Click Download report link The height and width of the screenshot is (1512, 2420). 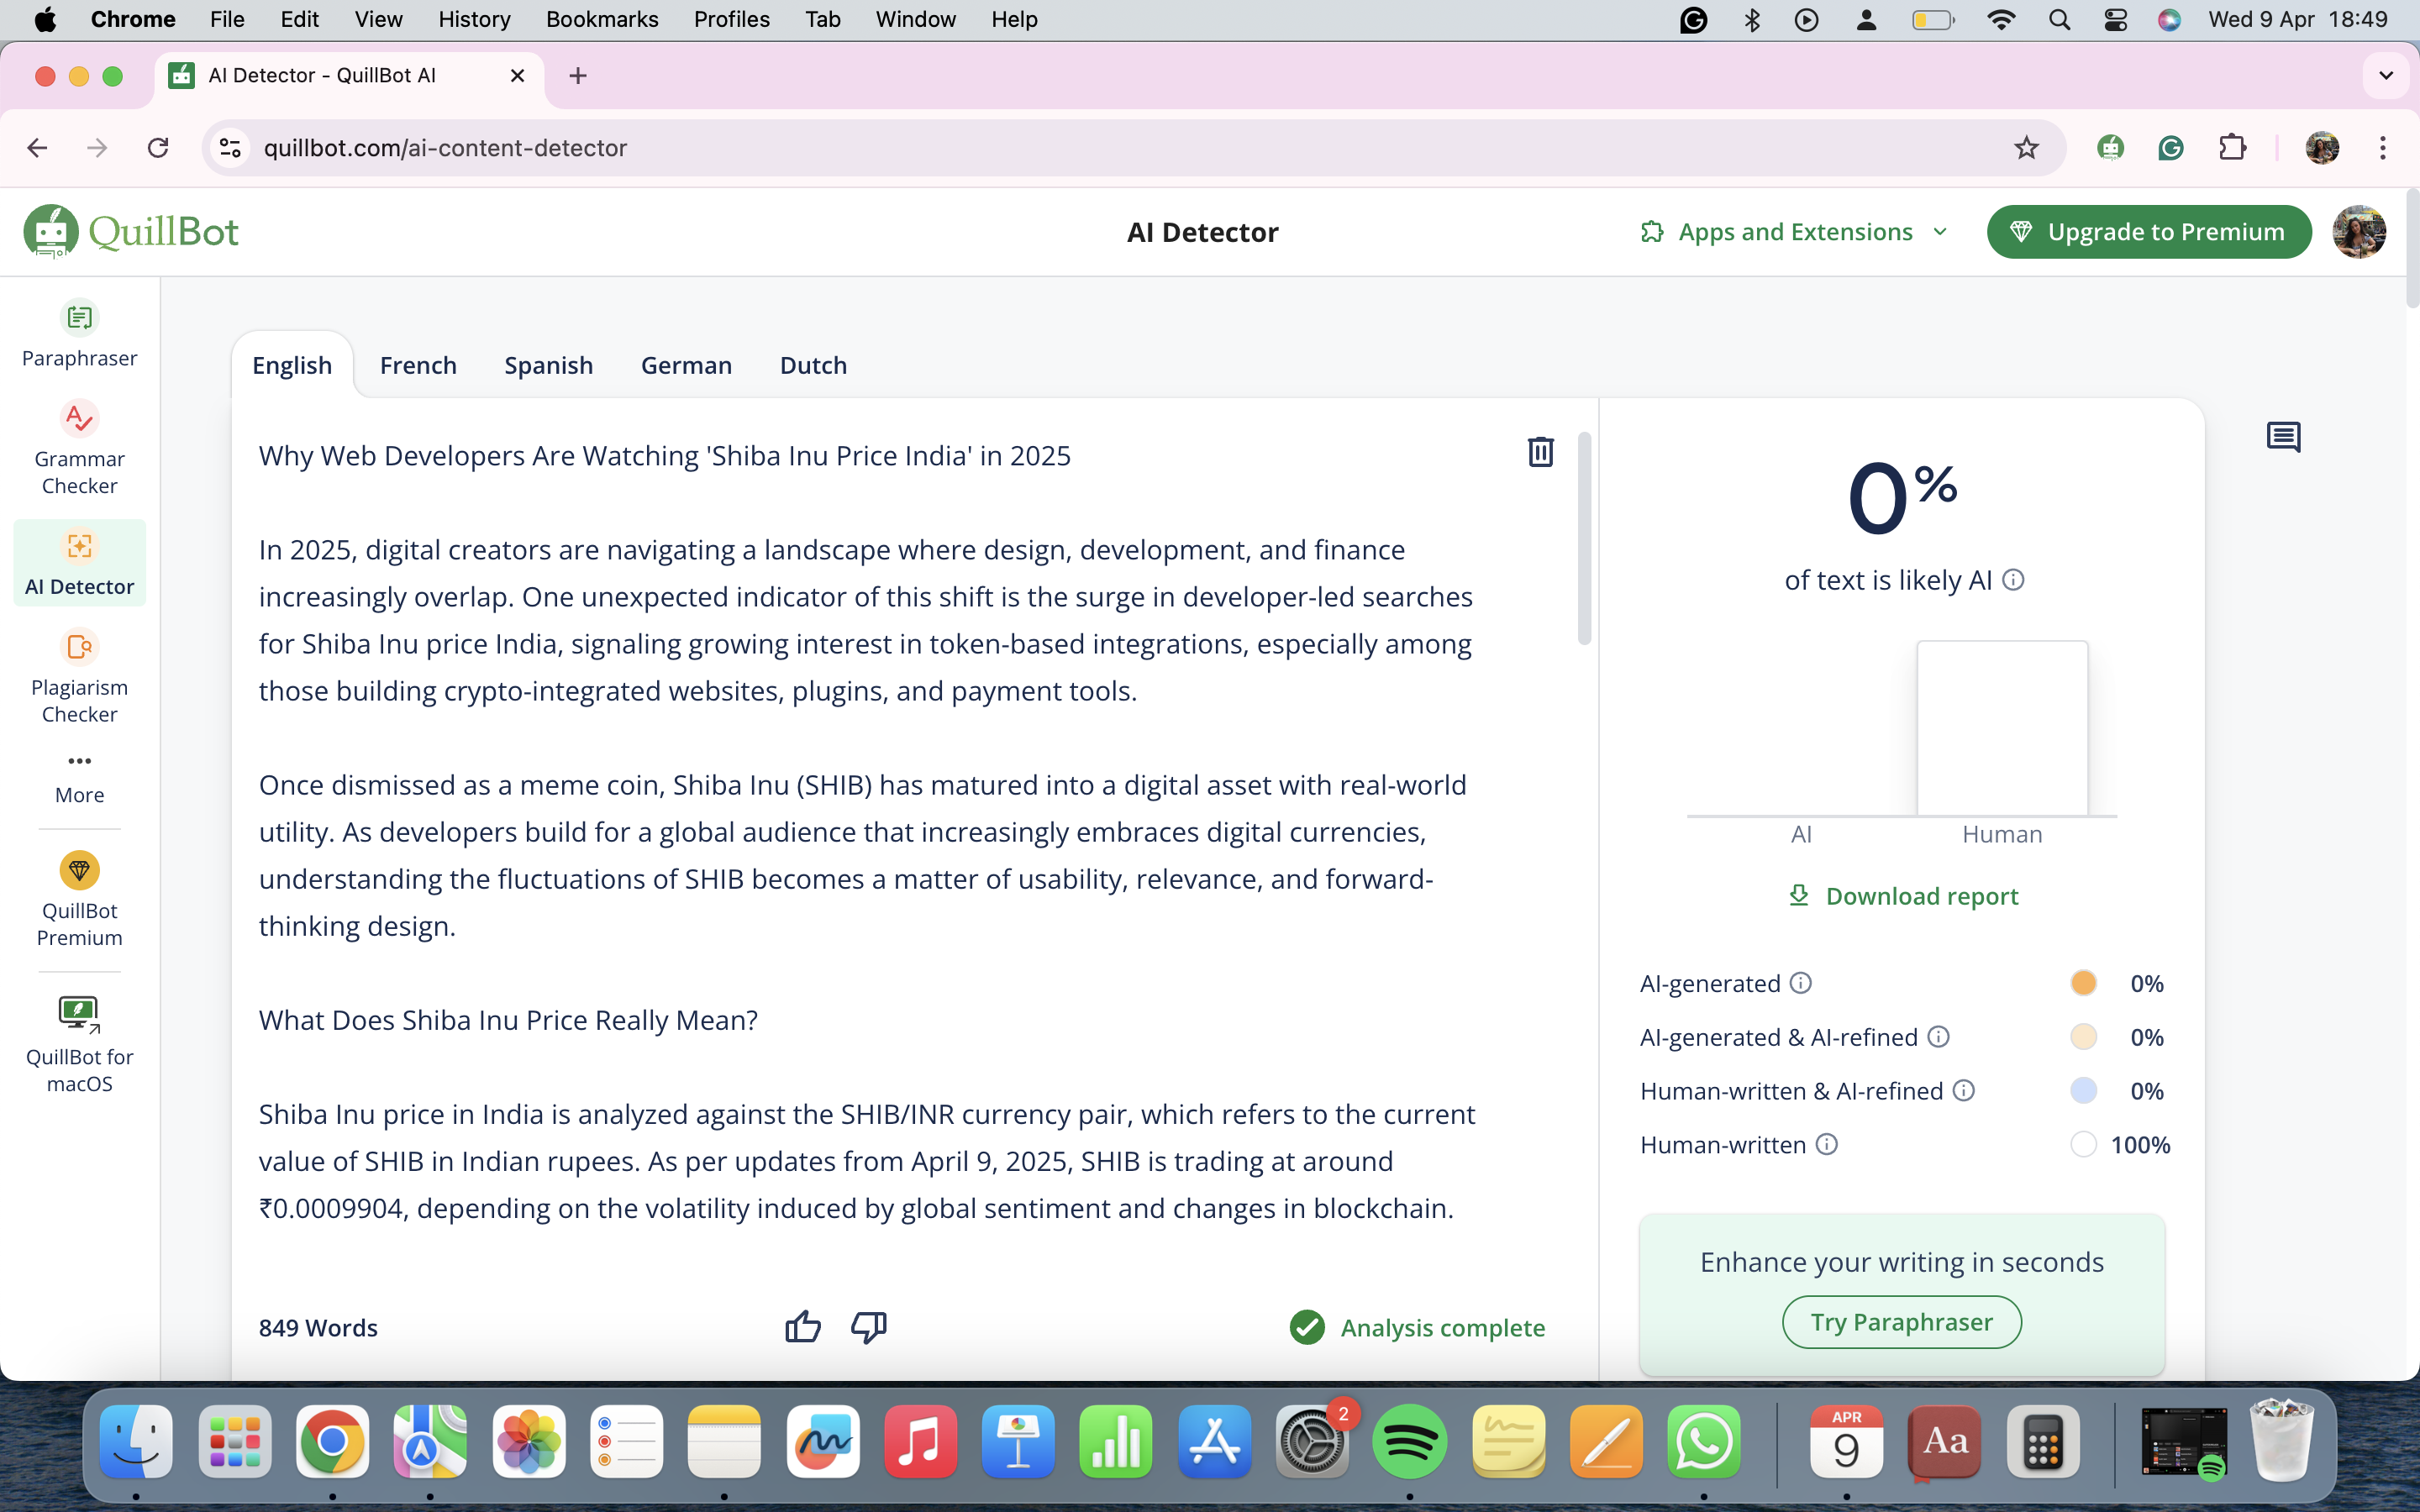click(x=1903, y=896)
